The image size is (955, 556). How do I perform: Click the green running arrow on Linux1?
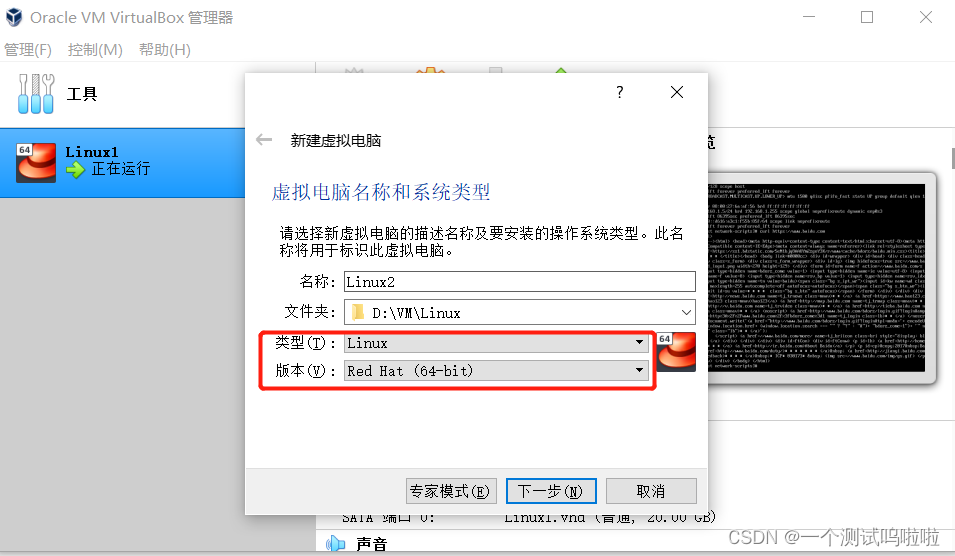pyautogui.click(x=76, y=169)
